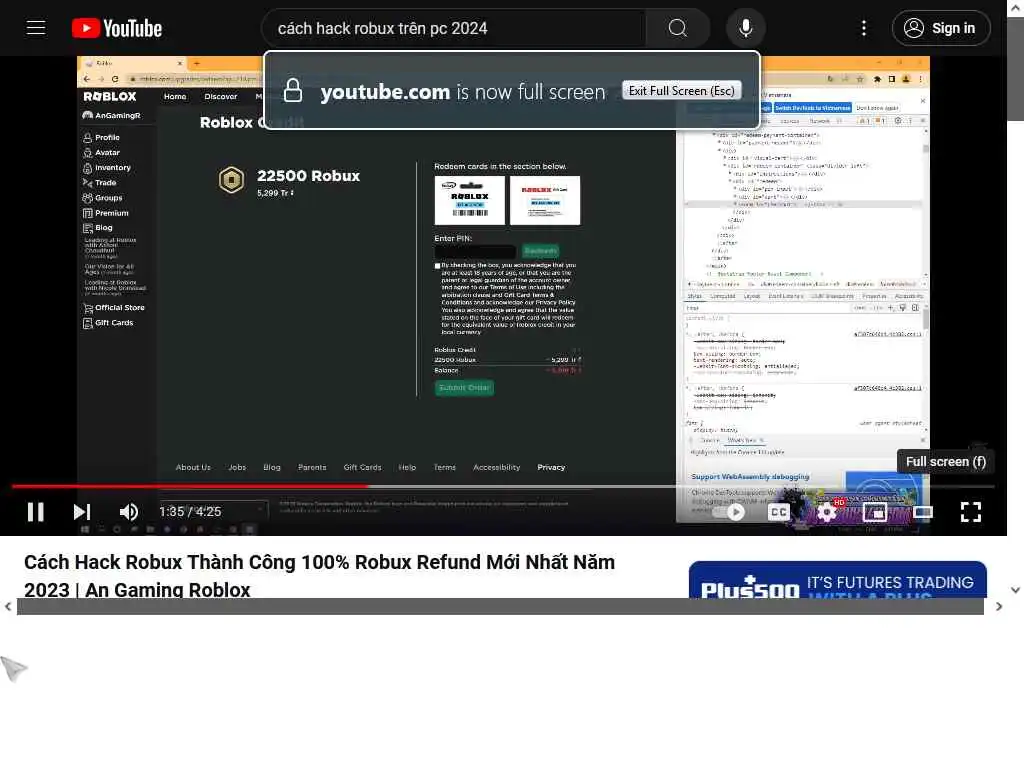Click the horizontal scrollbar left arrow
1024x768 pixels.
point(8,607)
